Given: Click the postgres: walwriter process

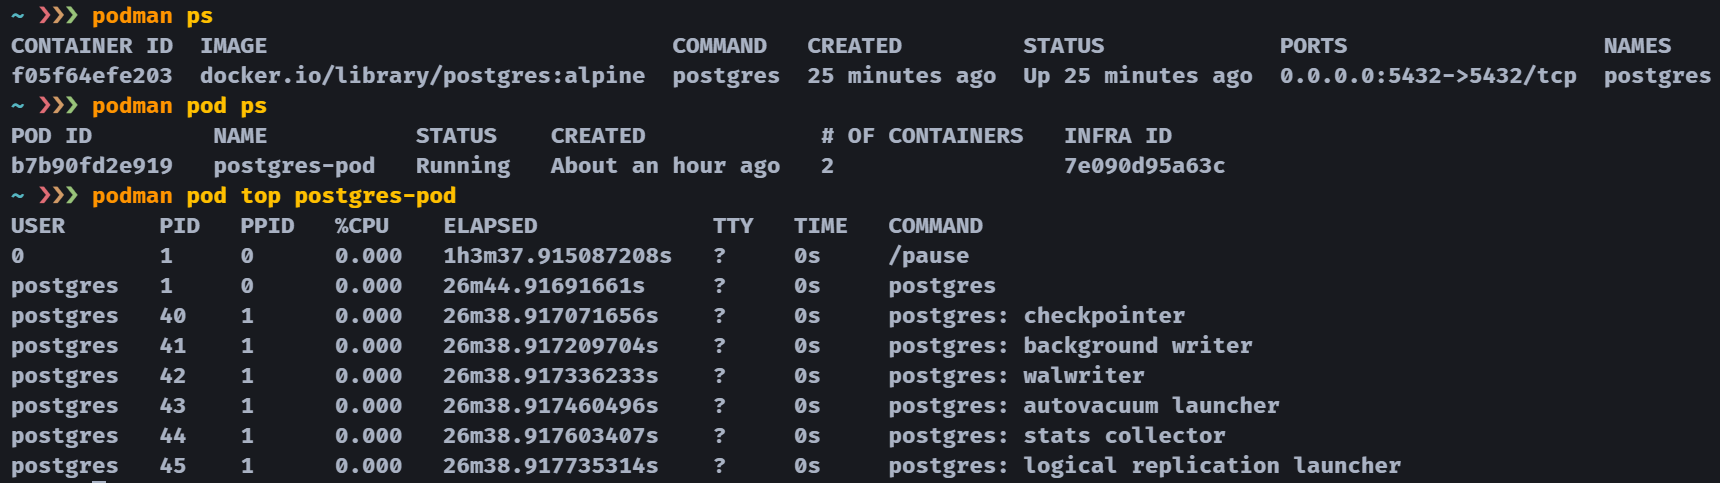Looking at the screenshot, I should click(1016, 376).
